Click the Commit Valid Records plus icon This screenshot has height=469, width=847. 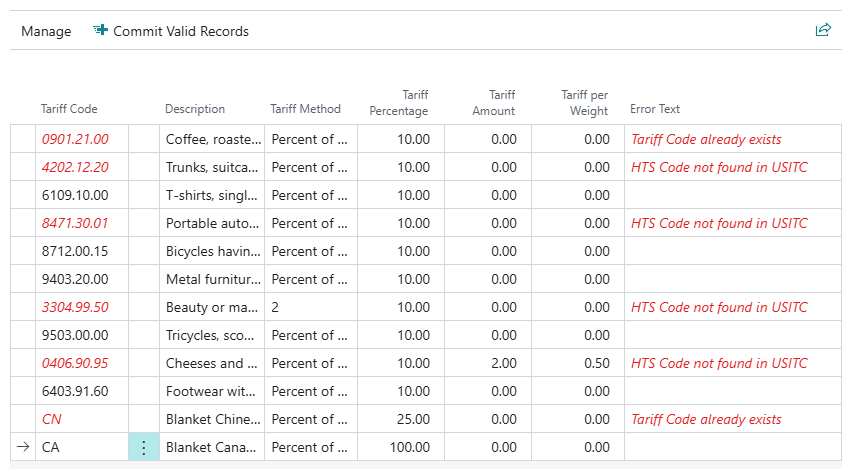(x=100, y=31)
